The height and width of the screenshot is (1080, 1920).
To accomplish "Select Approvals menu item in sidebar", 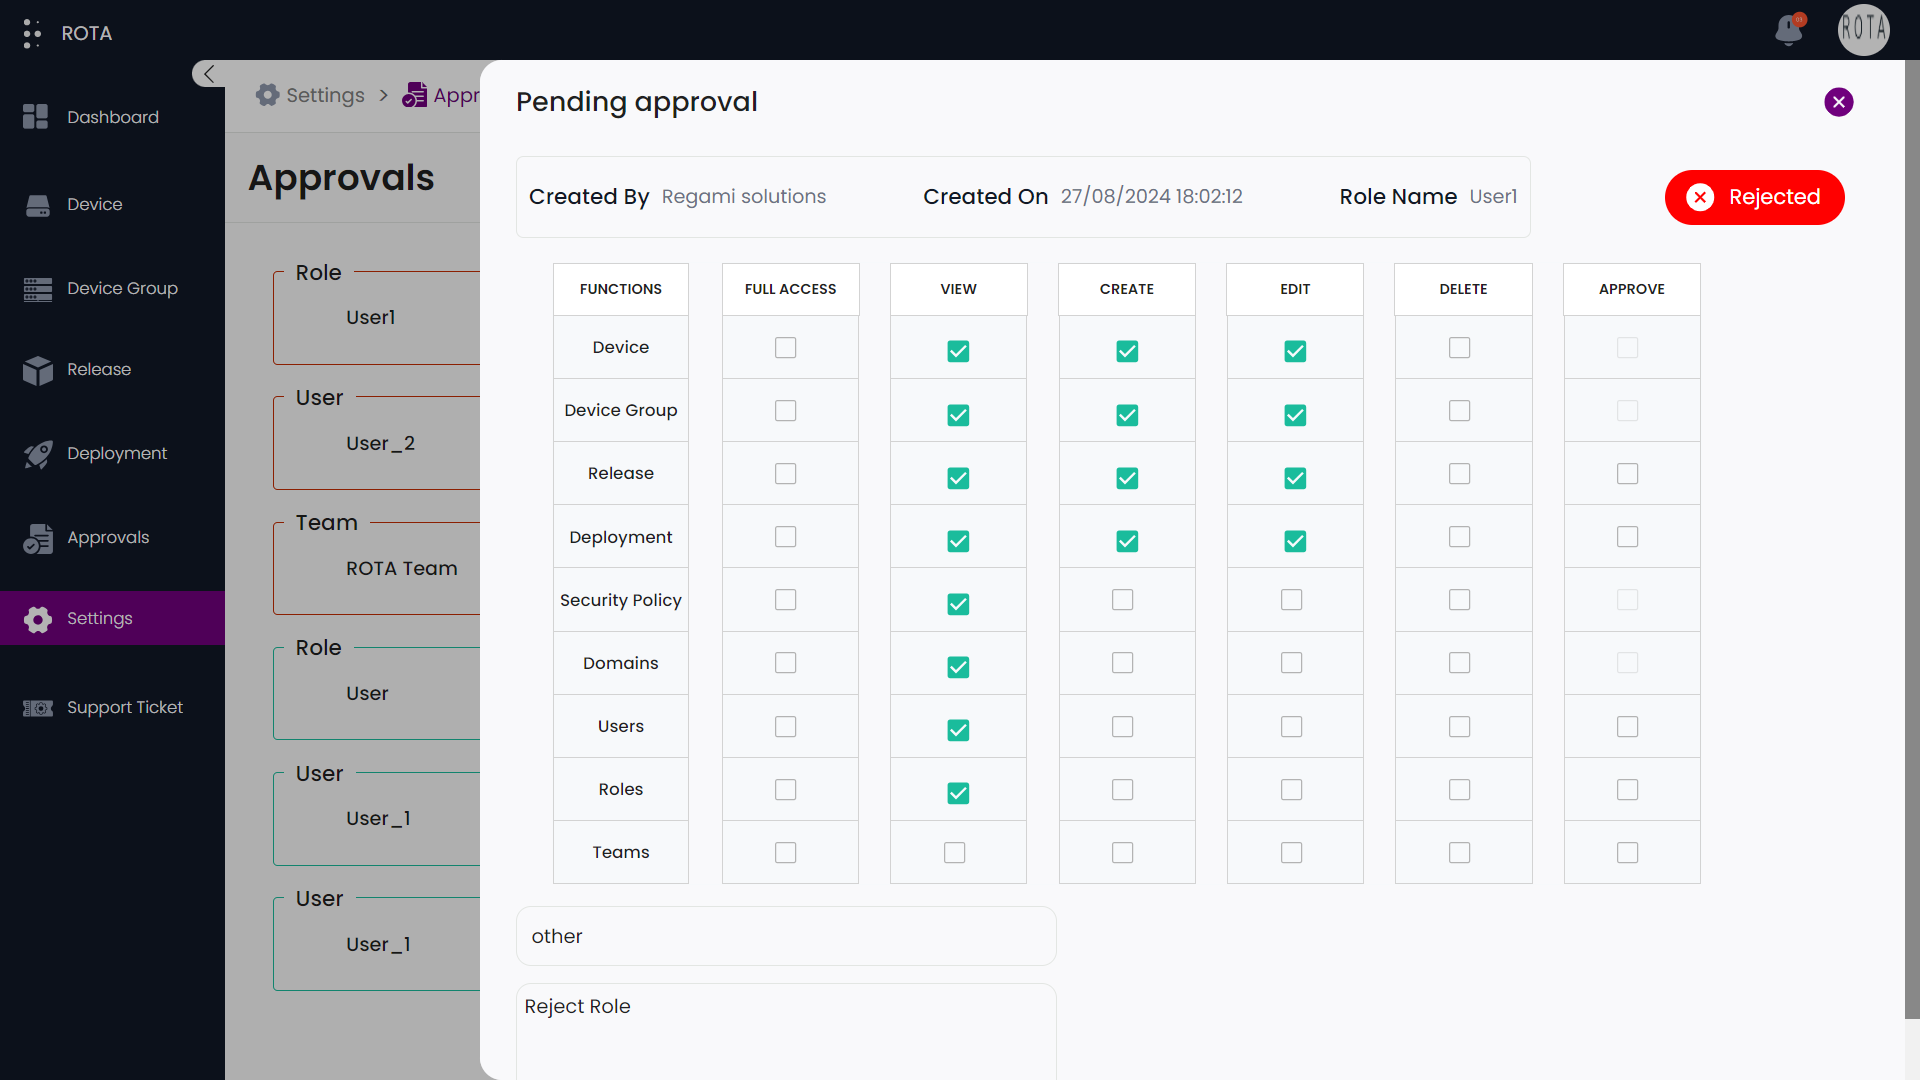I will pyautogui.click(x=109, y=537).
